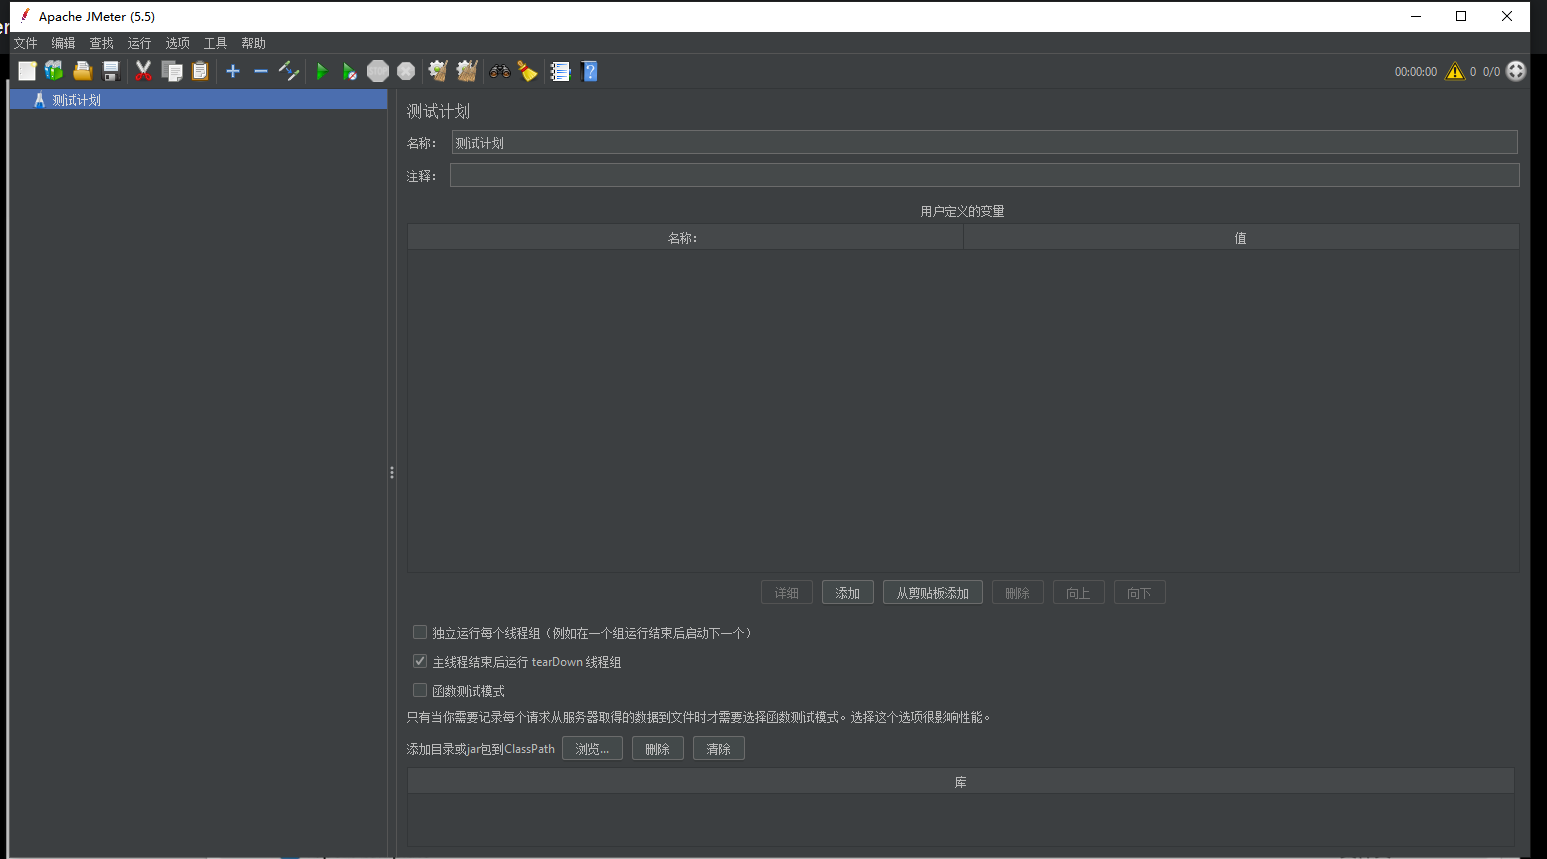Open the 工具 menu
Screen dimensions: 1547x859
tap(215, 43)
